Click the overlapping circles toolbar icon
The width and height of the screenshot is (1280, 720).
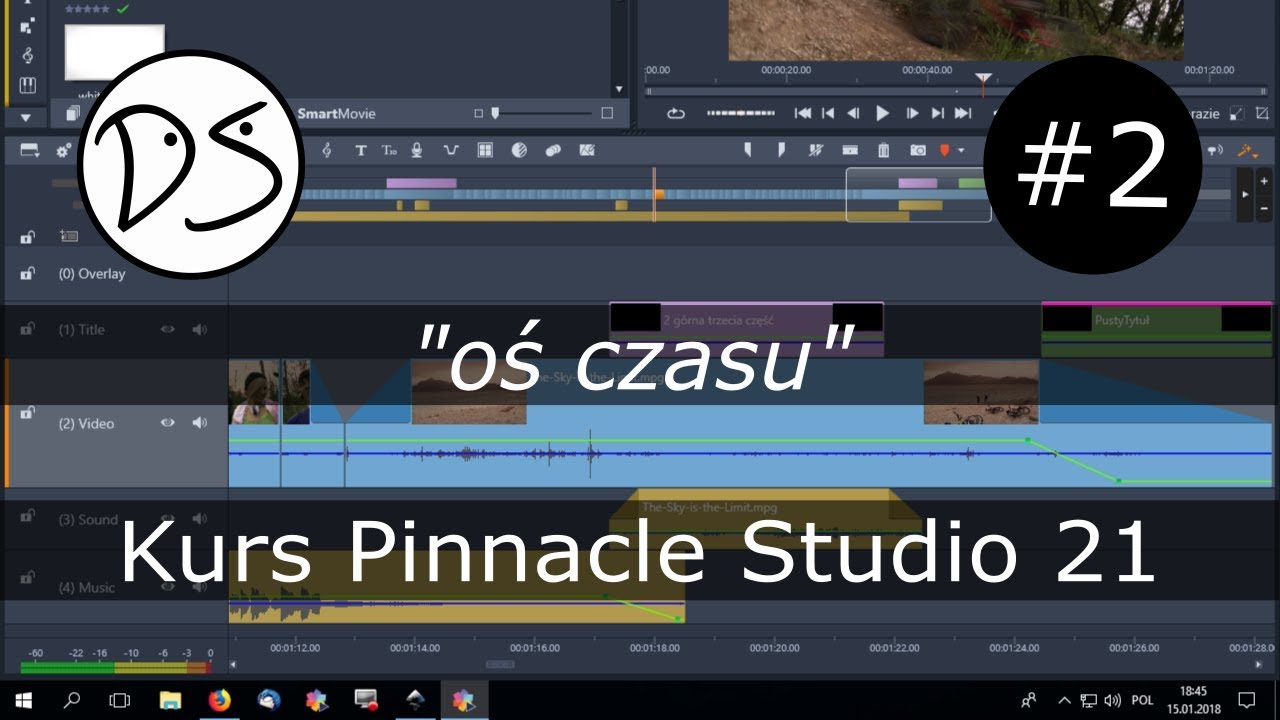click(553, 150)
